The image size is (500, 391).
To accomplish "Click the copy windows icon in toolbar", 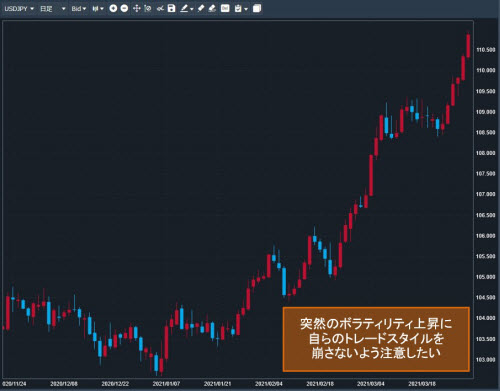I will coord(257,8).
